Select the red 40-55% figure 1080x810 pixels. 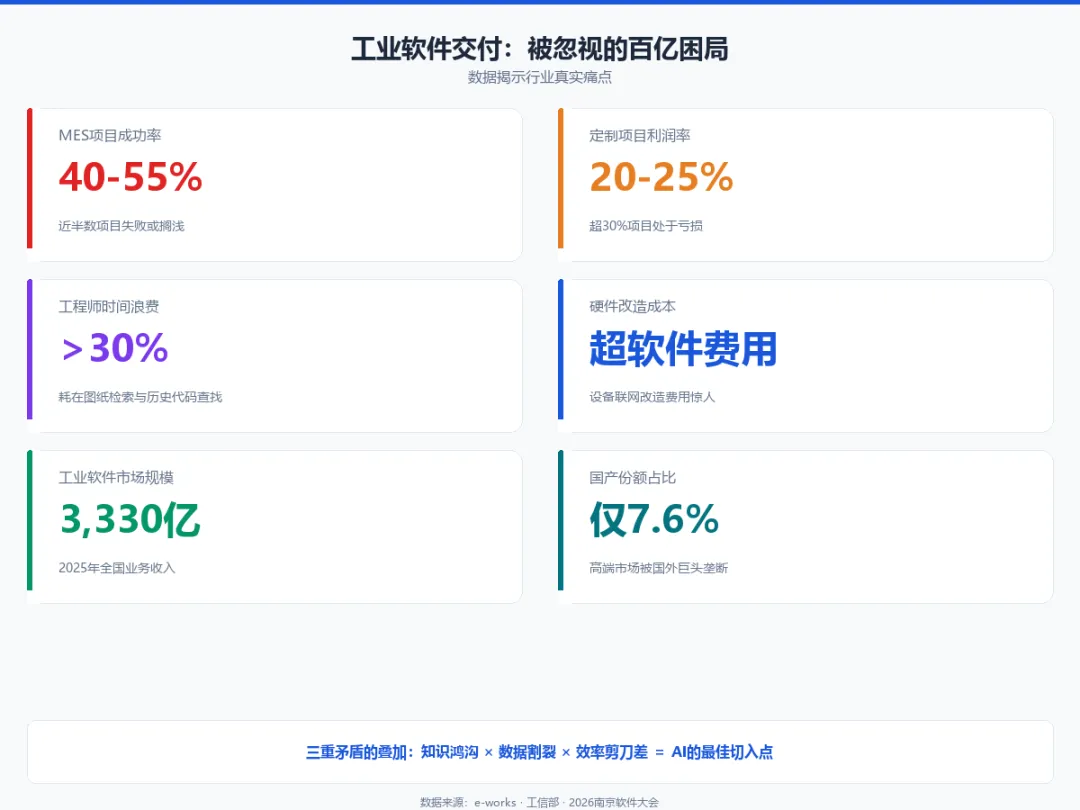pyautogui.click(x=130, y=177)
